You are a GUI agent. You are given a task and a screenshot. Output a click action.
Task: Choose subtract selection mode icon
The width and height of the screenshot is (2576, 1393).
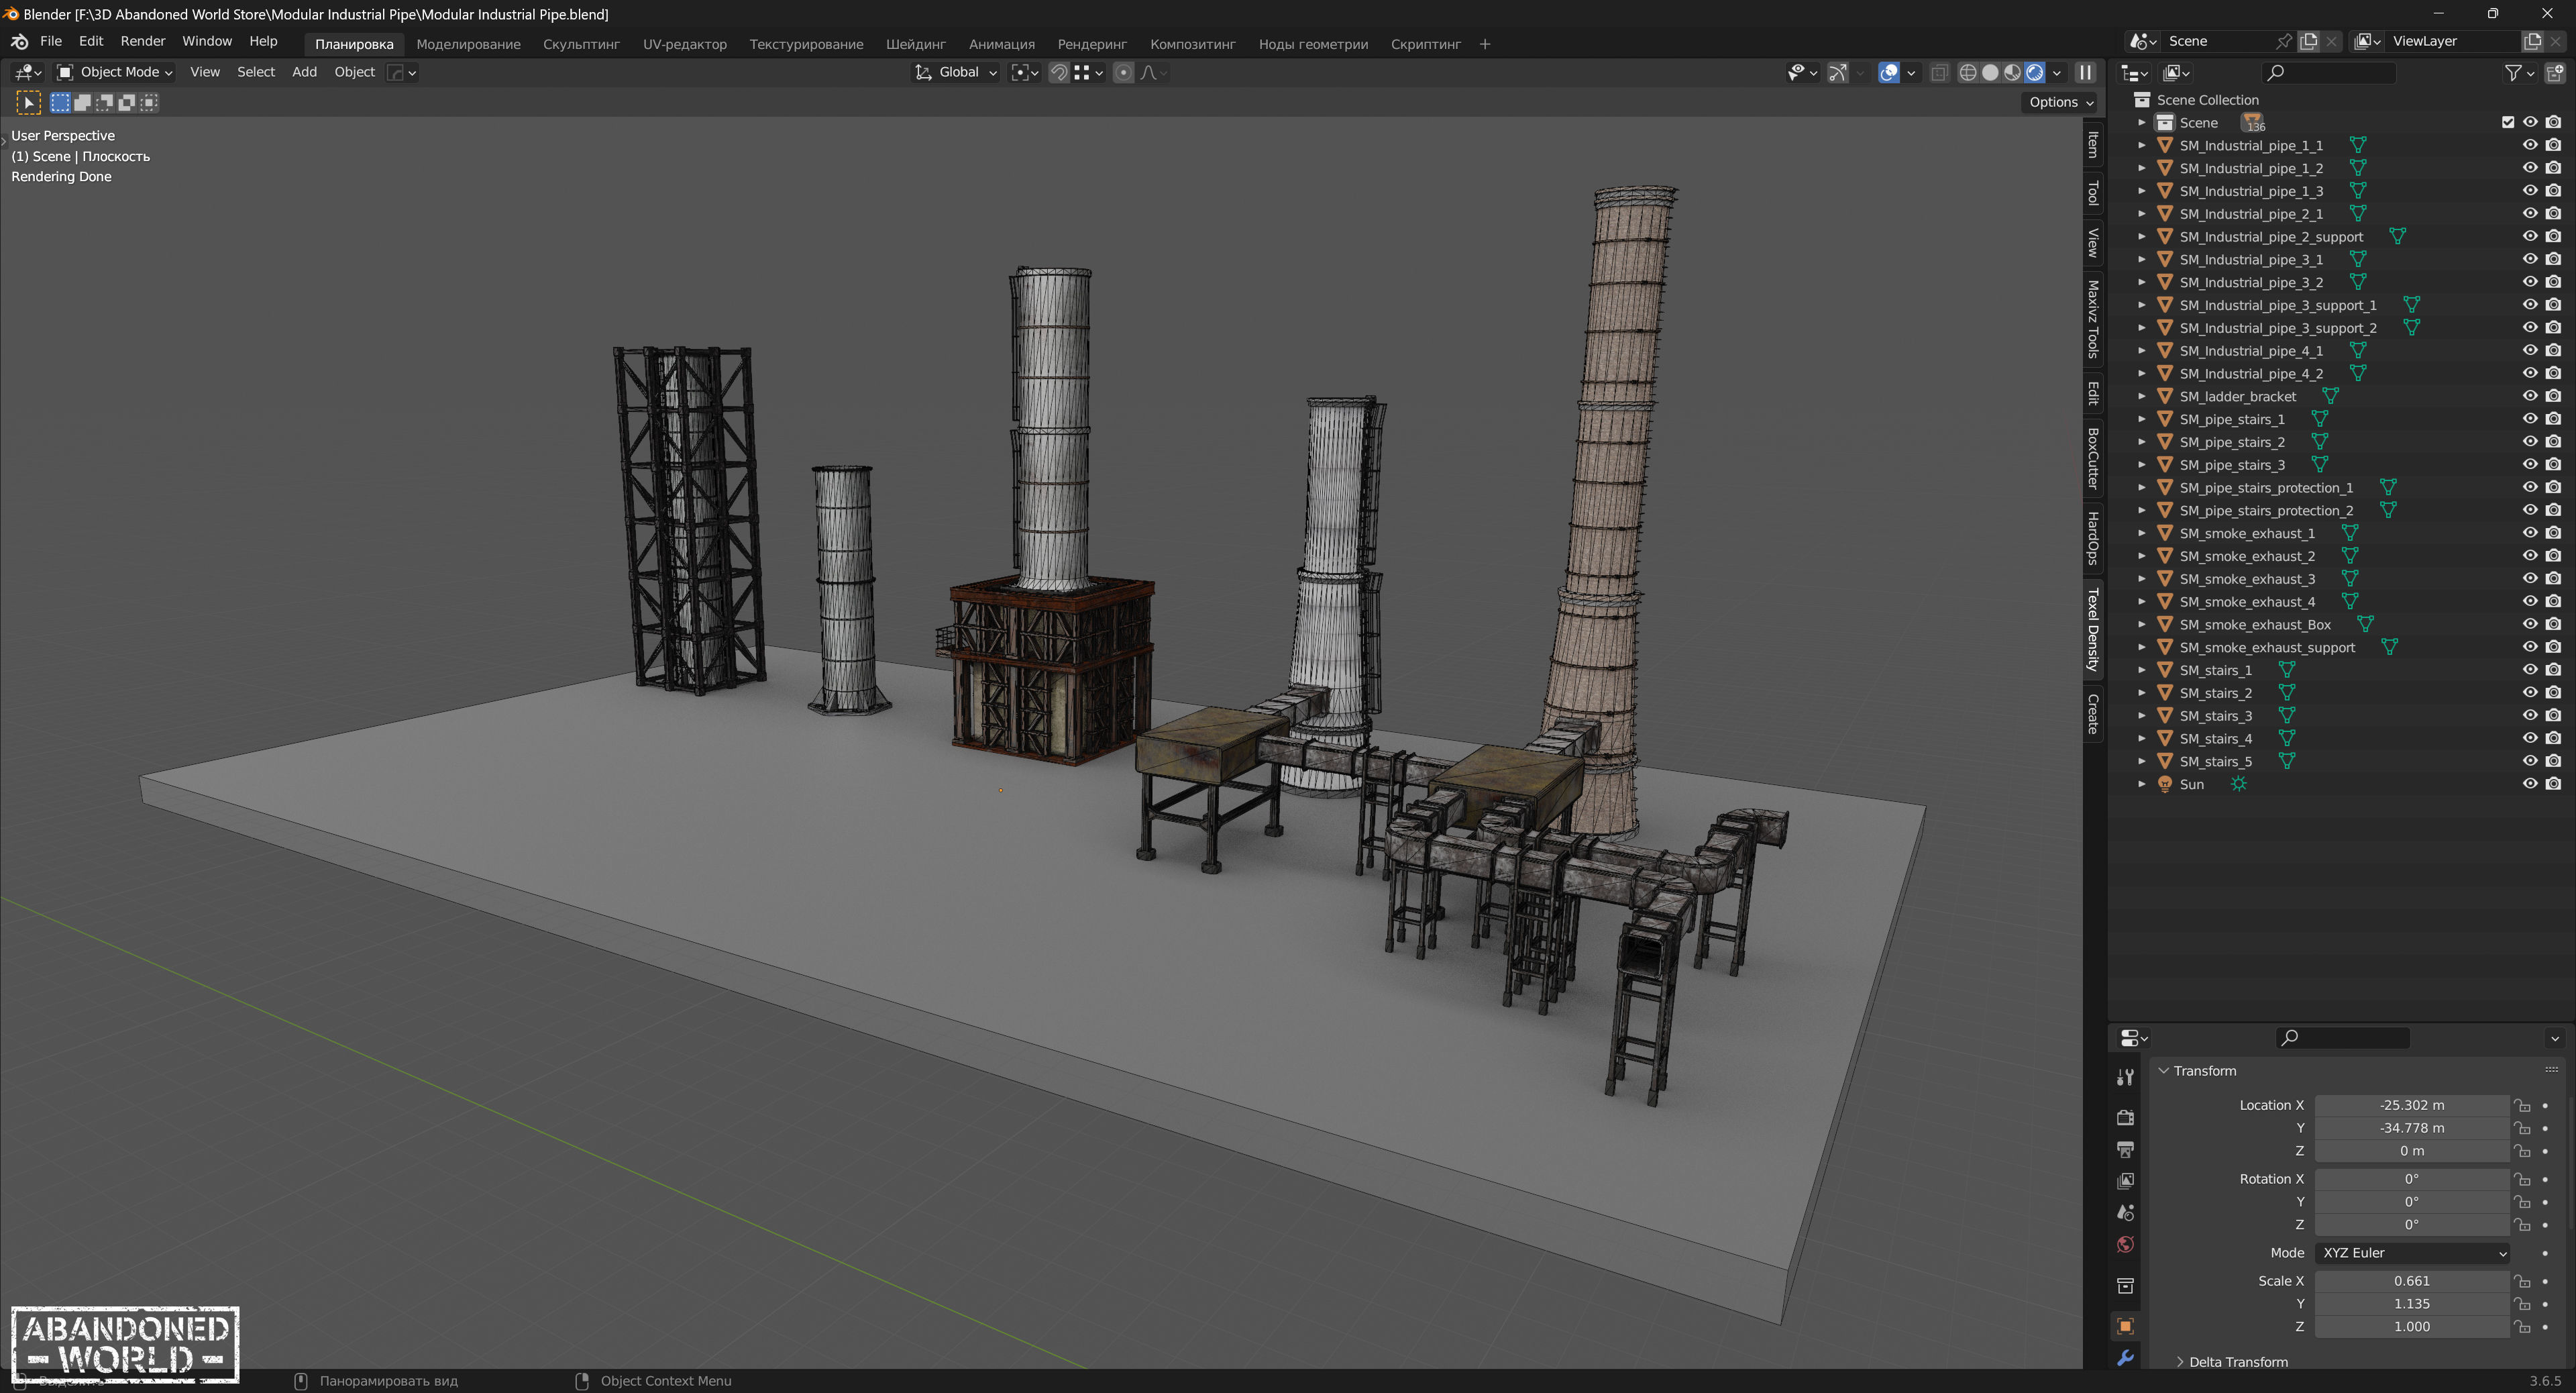pos(105,102)
